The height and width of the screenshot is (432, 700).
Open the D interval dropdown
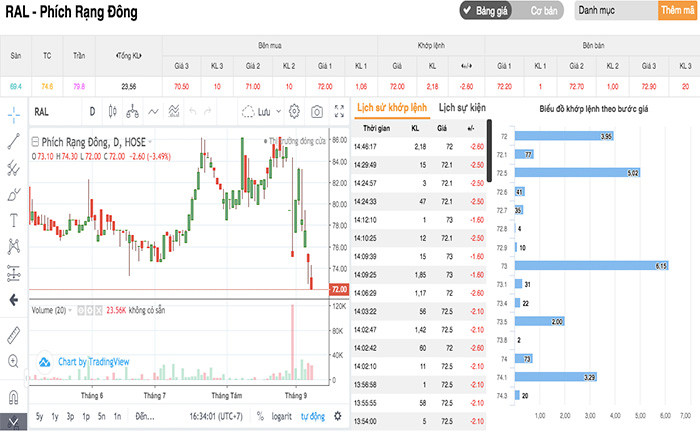pyautogui.click(x=92, y=112)
